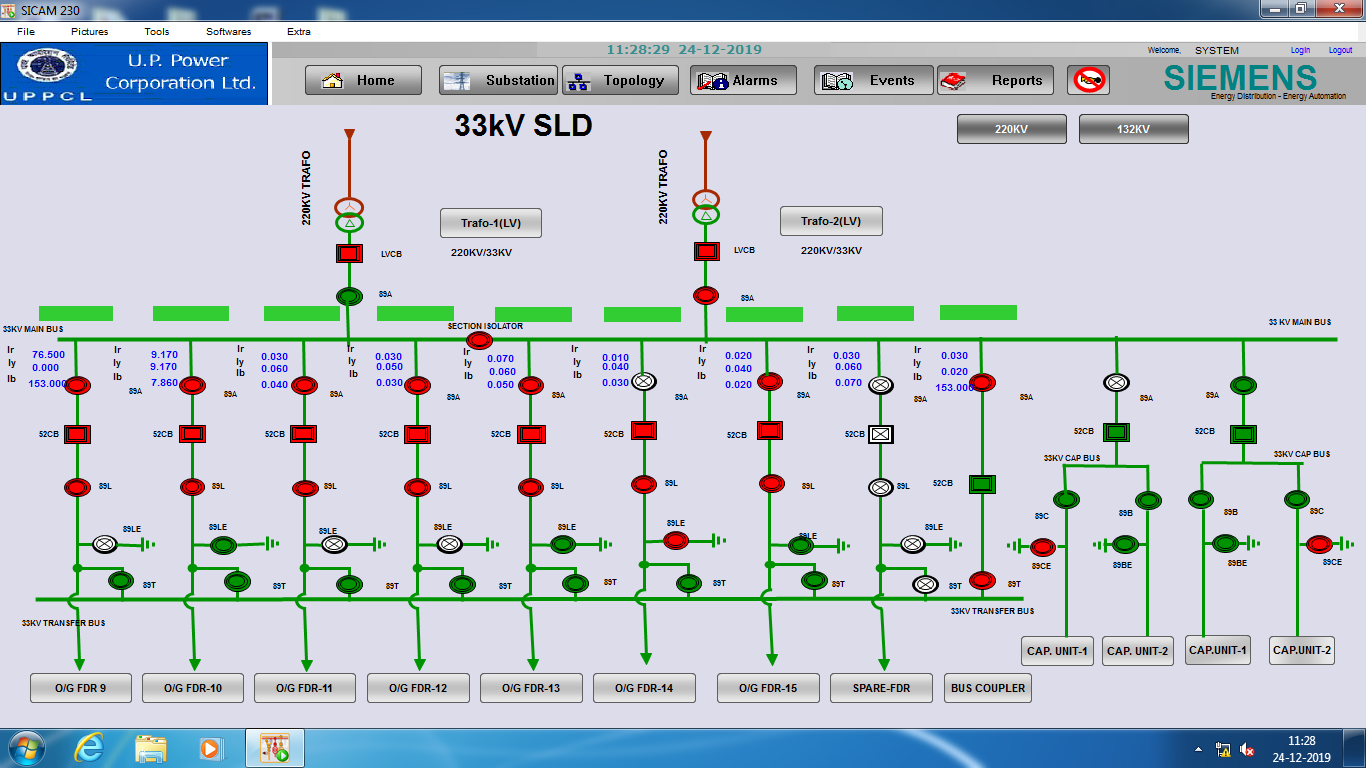1366x768 pixels.
Task: Select the Trafo-2 LVCB breaker symbol
Action: click(706, 251)
